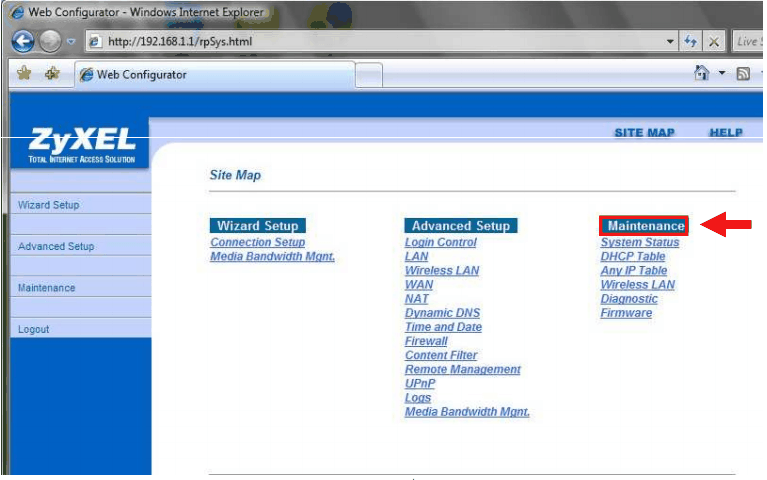The height and width of the screenshot is (480, 767).
Task: Click the Stop loading X icon
Action: coord(714,41)
